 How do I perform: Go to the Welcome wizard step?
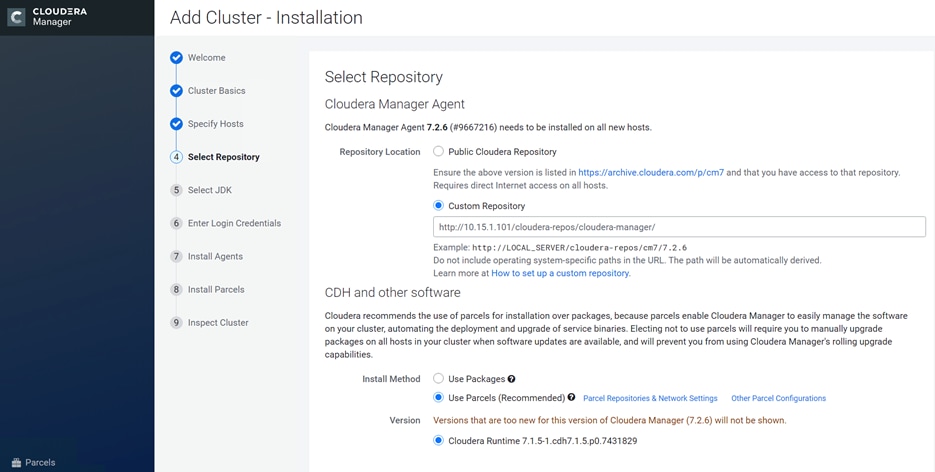(206, 58)
